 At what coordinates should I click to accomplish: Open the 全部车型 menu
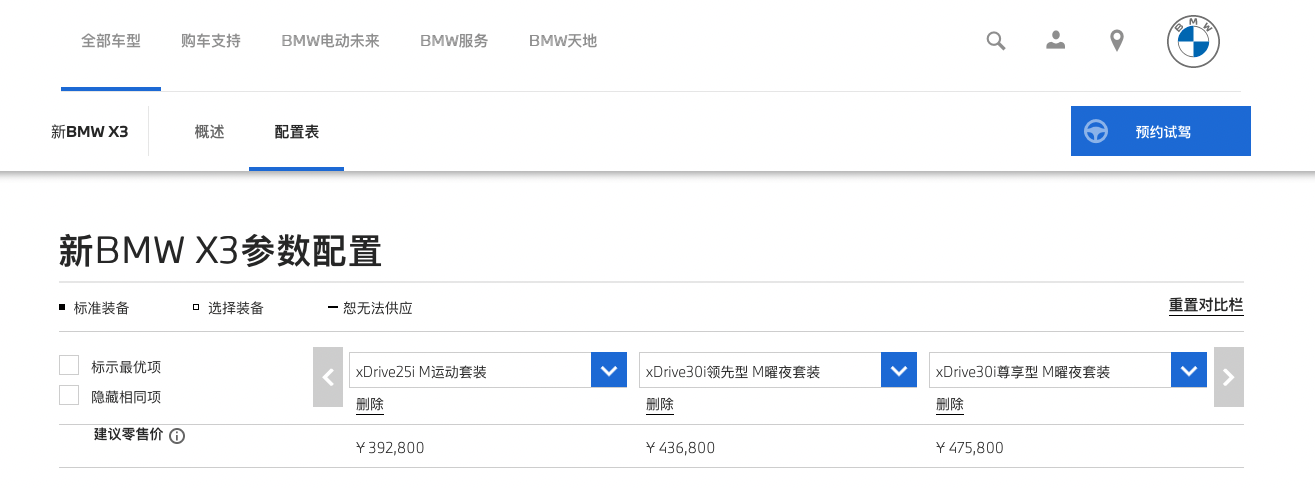(x=111, y=41)
